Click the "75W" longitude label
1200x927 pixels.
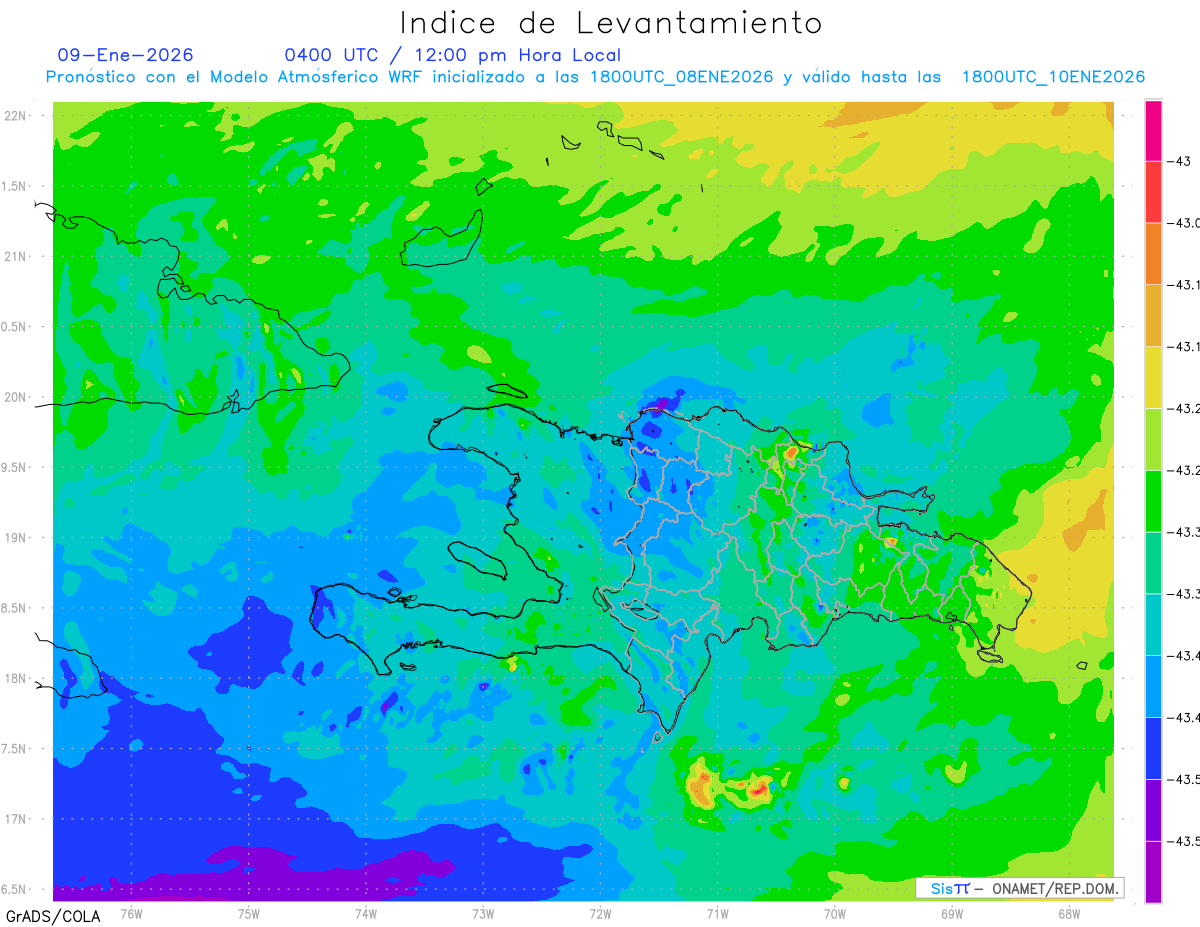coord(249,913)
